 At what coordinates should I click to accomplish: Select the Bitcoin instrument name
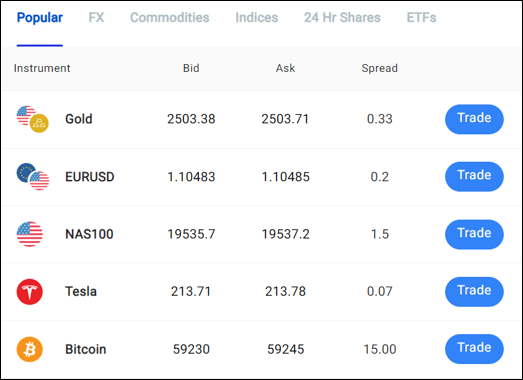tap(86, 349)
